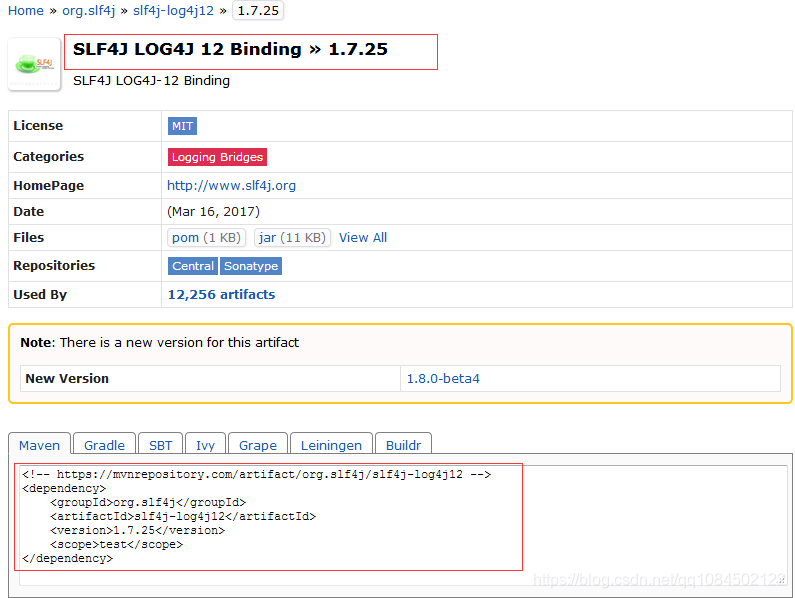
Task: Switch to the Buildr tab
Action: [403, 445]
